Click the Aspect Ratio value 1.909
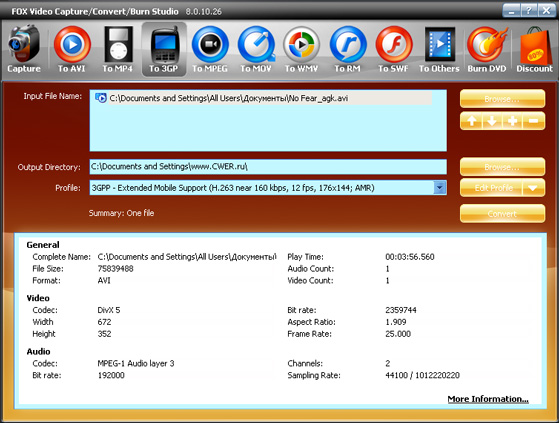559x423 pixels. (x=396, y=322)
